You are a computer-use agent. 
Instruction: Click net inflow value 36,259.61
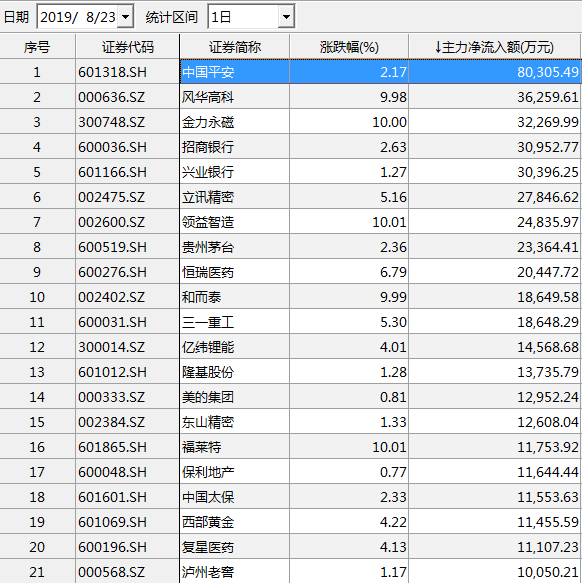[548, 97]
